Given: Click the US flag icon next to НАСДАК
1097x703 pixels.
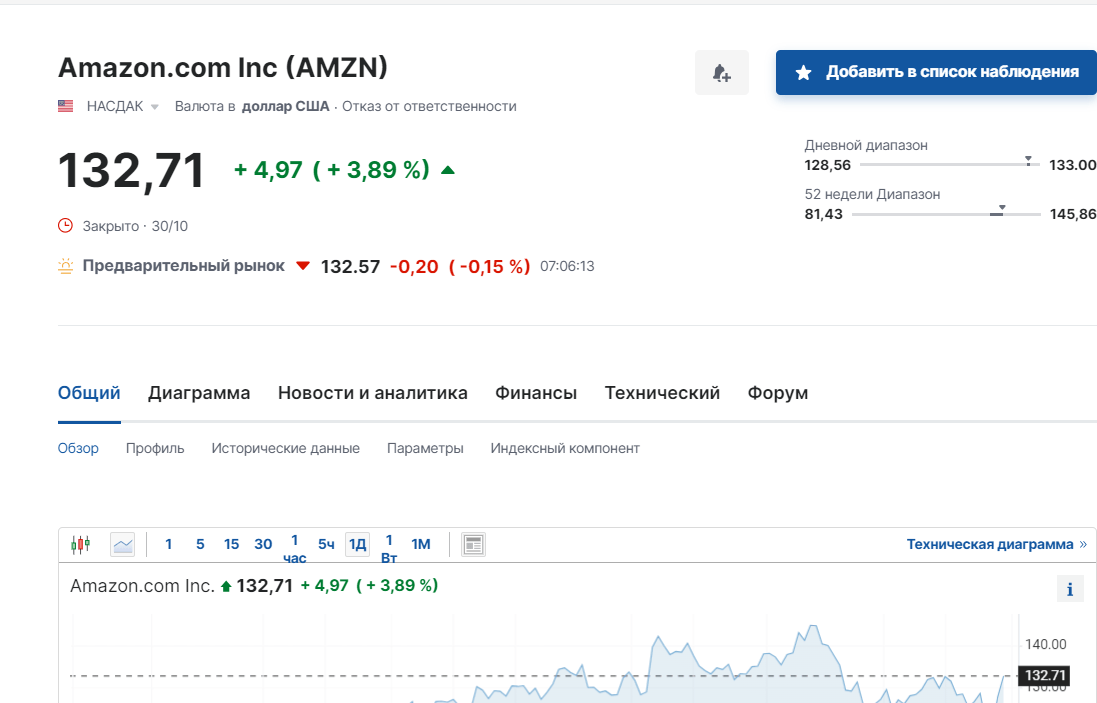Looking at the screenshot, I should (x=66, y=106).
